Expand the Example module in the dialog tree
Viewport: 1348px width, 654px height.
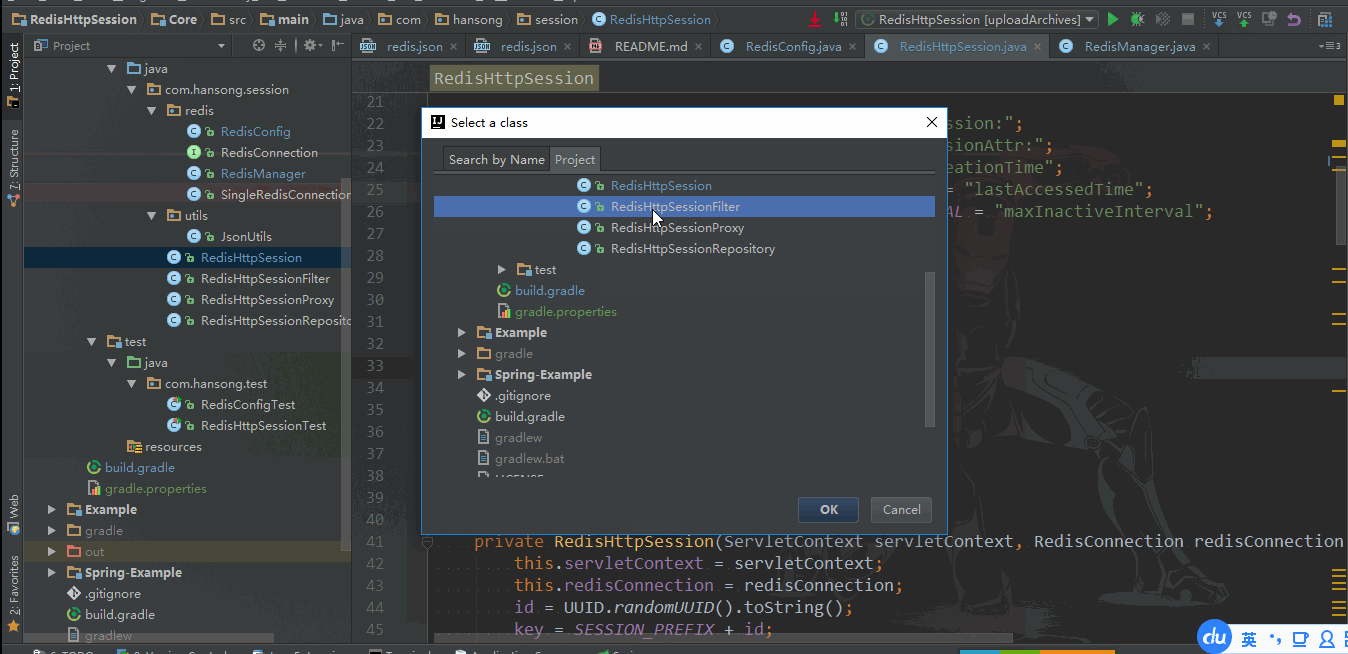[461, 333]
